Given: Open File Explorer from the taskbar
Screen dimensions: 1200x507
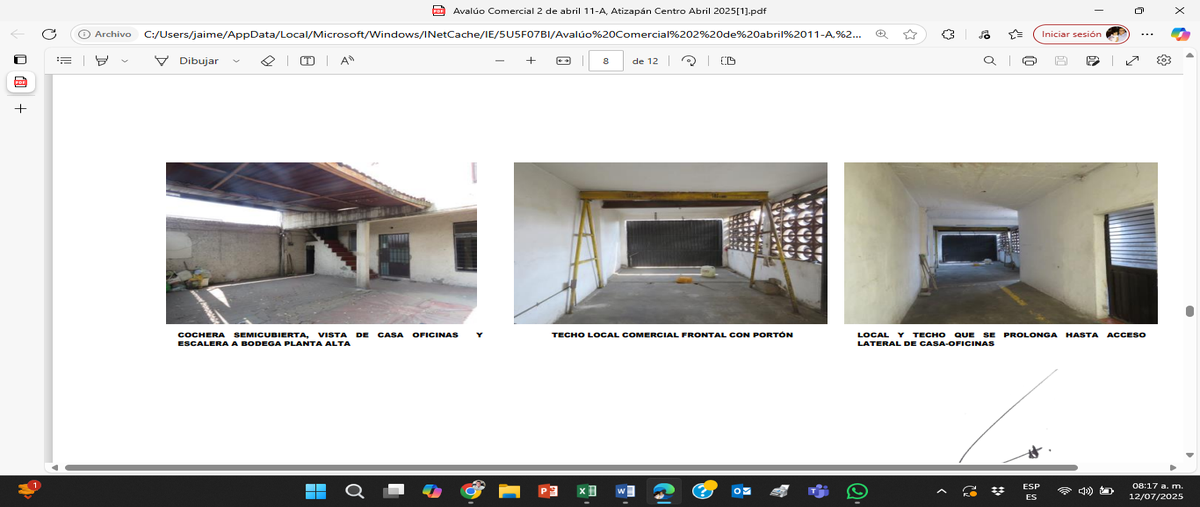Looking at the screenshot, I should tap(510, 491).
